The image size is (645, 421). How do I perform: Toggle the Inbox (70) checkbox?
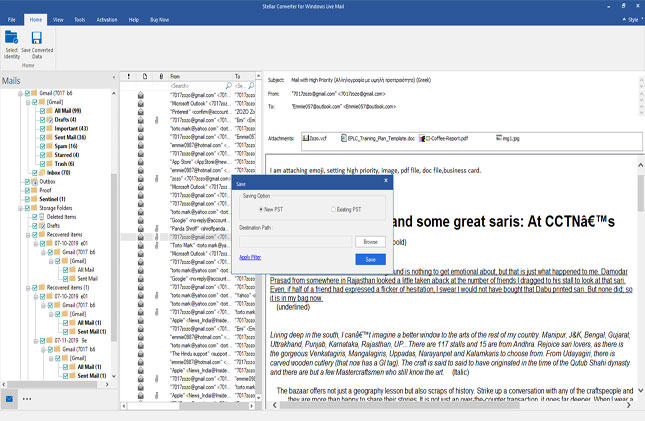35,173
